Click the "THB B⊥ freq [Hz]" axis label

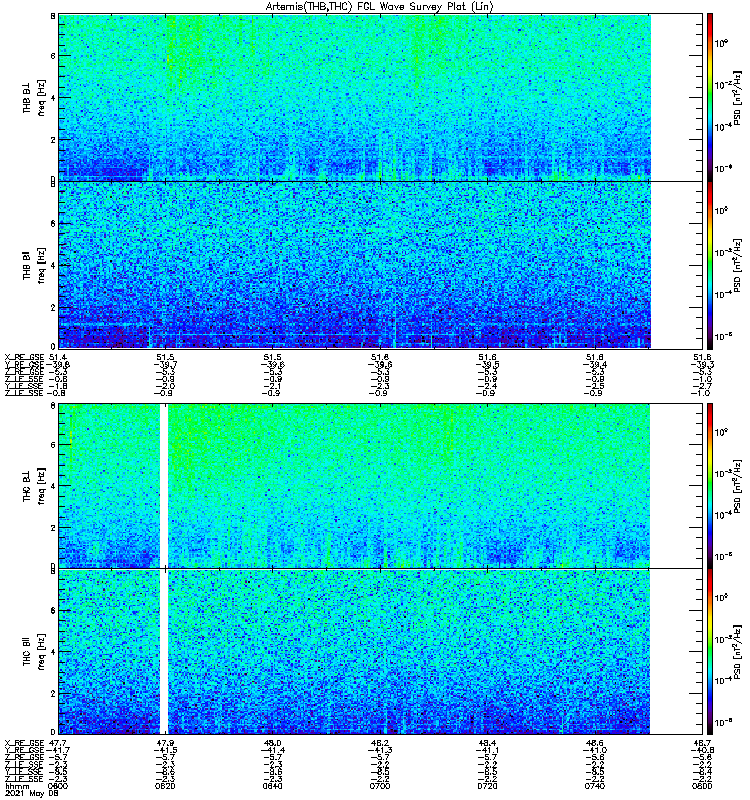pyautogui.click(x=34, y=98)
